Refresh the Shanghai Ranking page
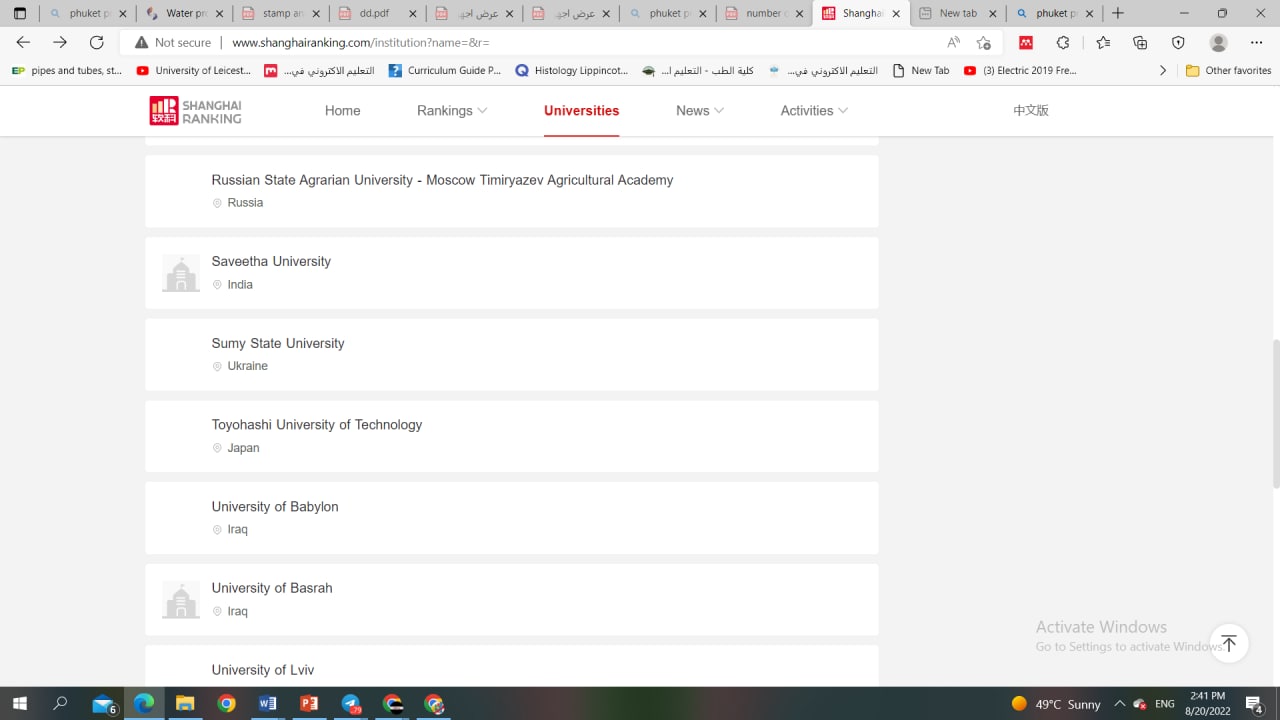 [x=97, y=42]
